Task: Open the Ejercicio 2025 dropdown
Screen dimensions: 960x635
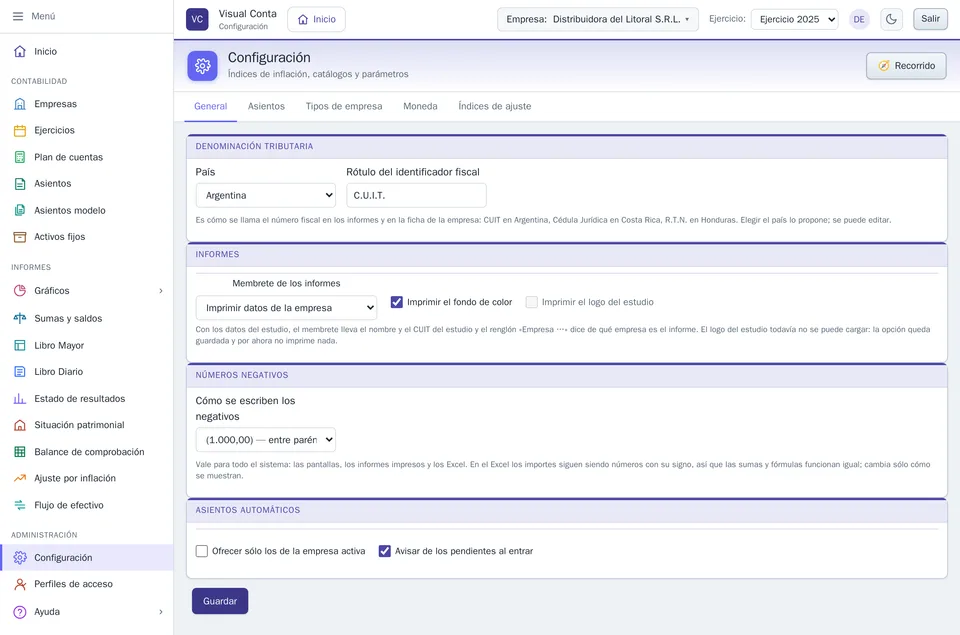Action: (794, 19)
